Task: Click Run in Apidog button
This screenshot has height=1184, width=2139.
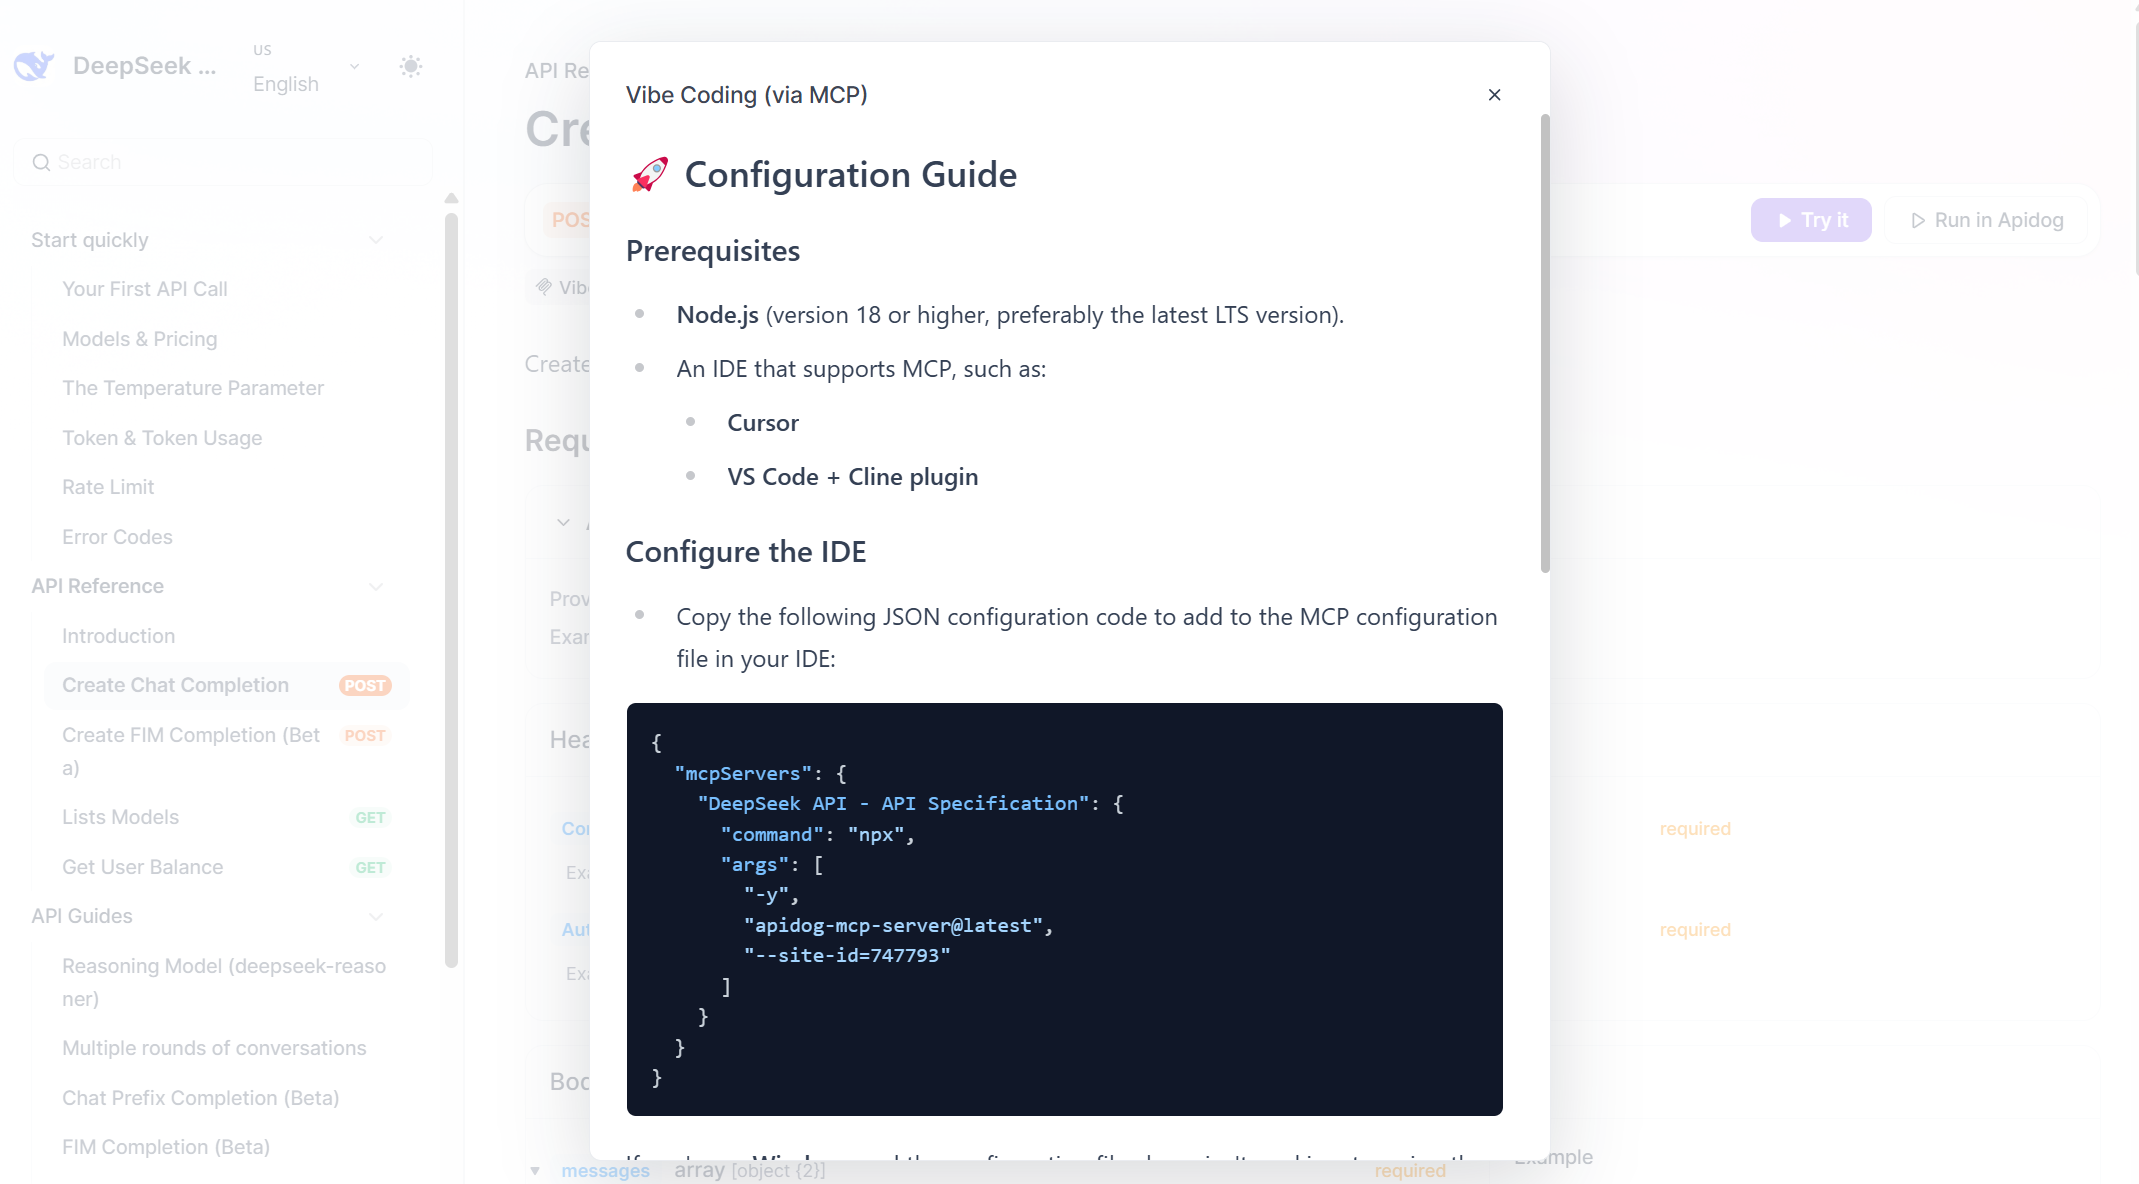Action: [x=1987, y=220]
